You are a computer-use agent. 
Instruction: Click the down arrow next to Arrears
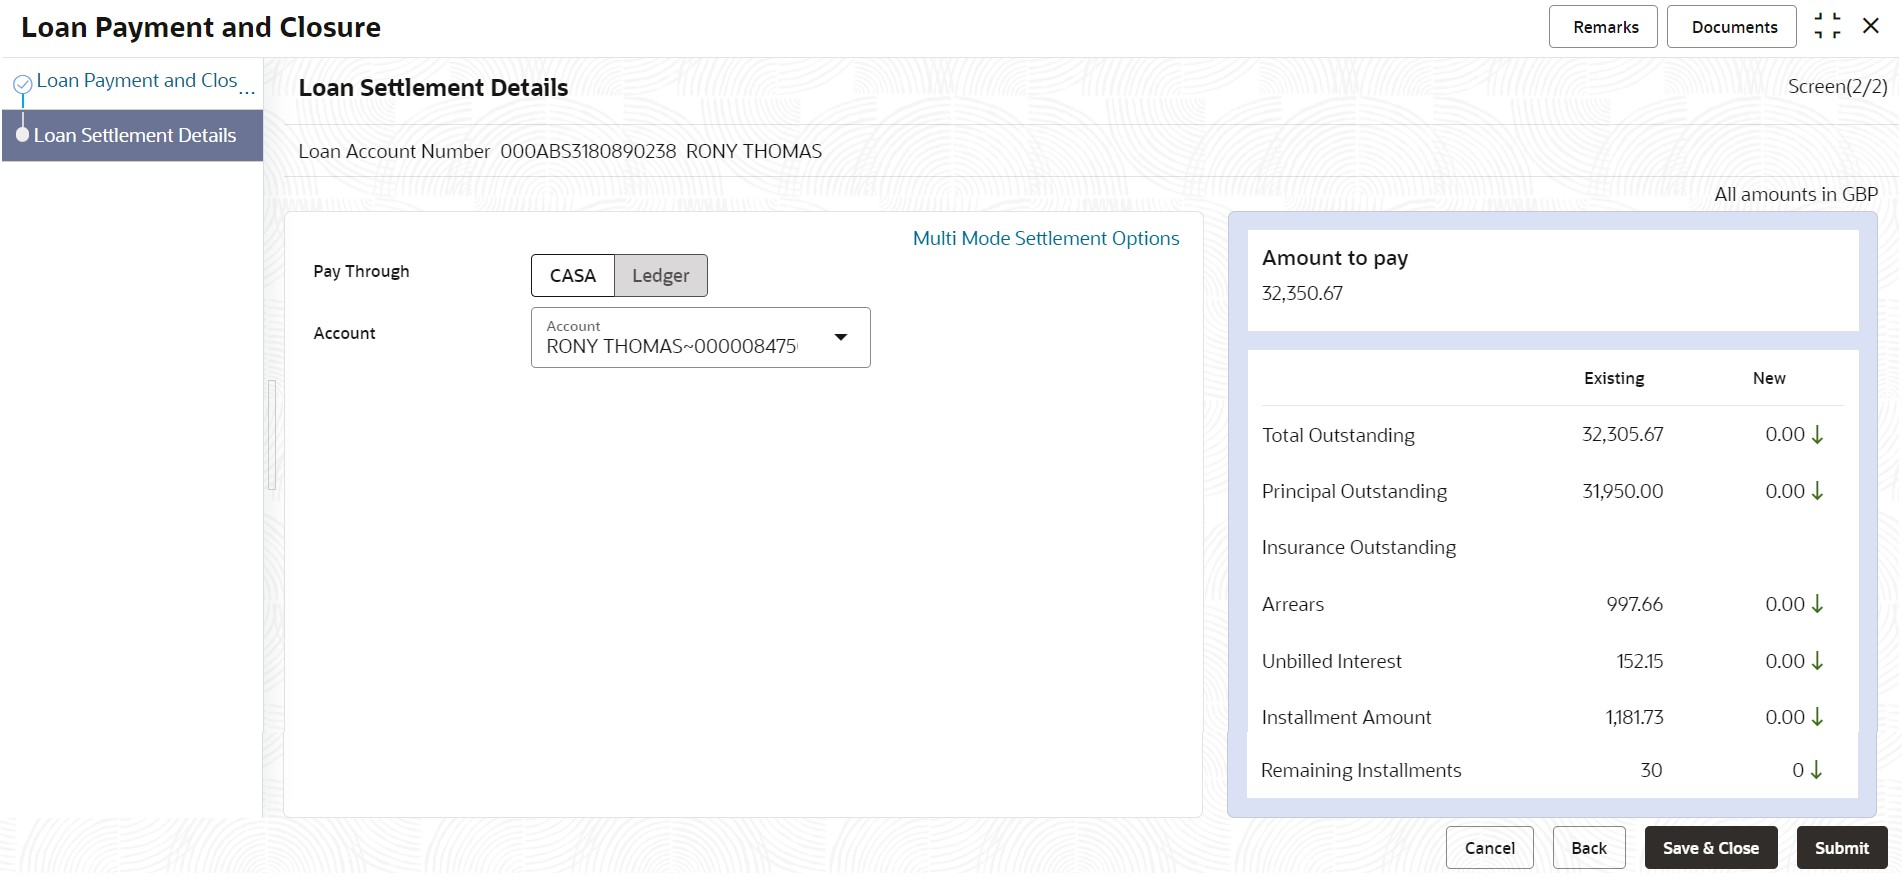(1818, 604)
